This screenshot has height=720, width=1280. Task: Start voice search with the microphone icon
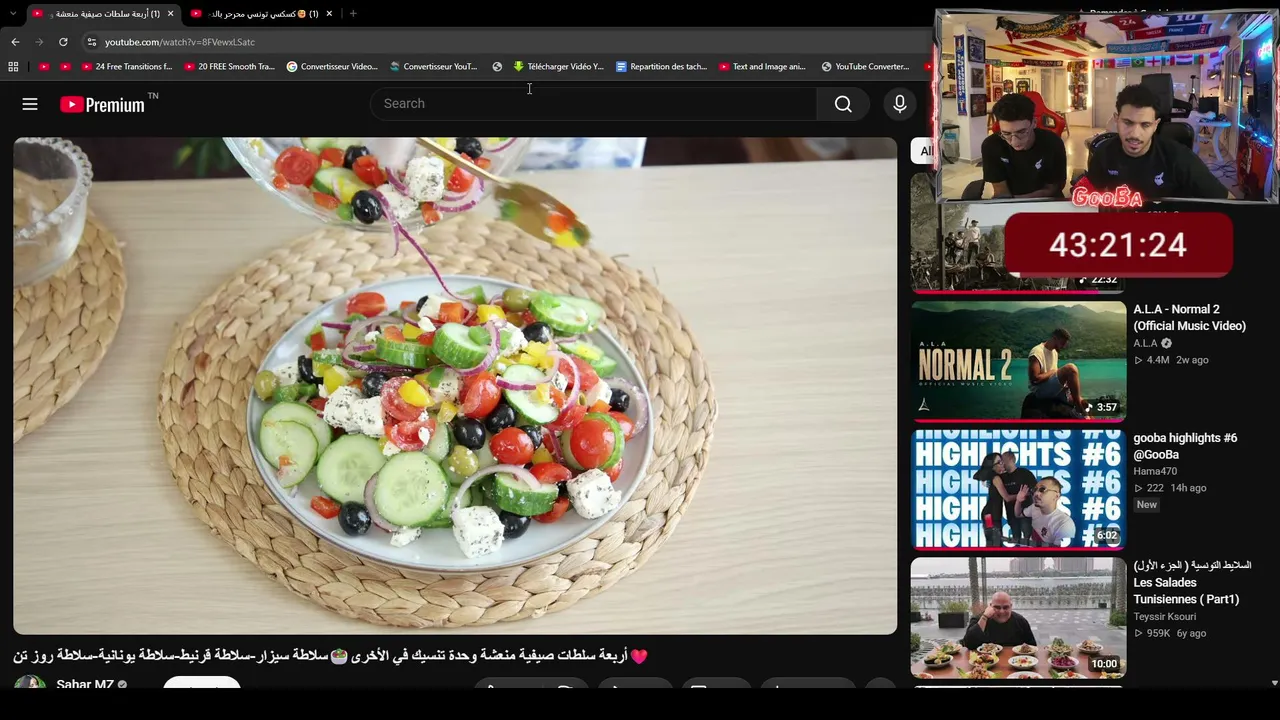(900, 104)
